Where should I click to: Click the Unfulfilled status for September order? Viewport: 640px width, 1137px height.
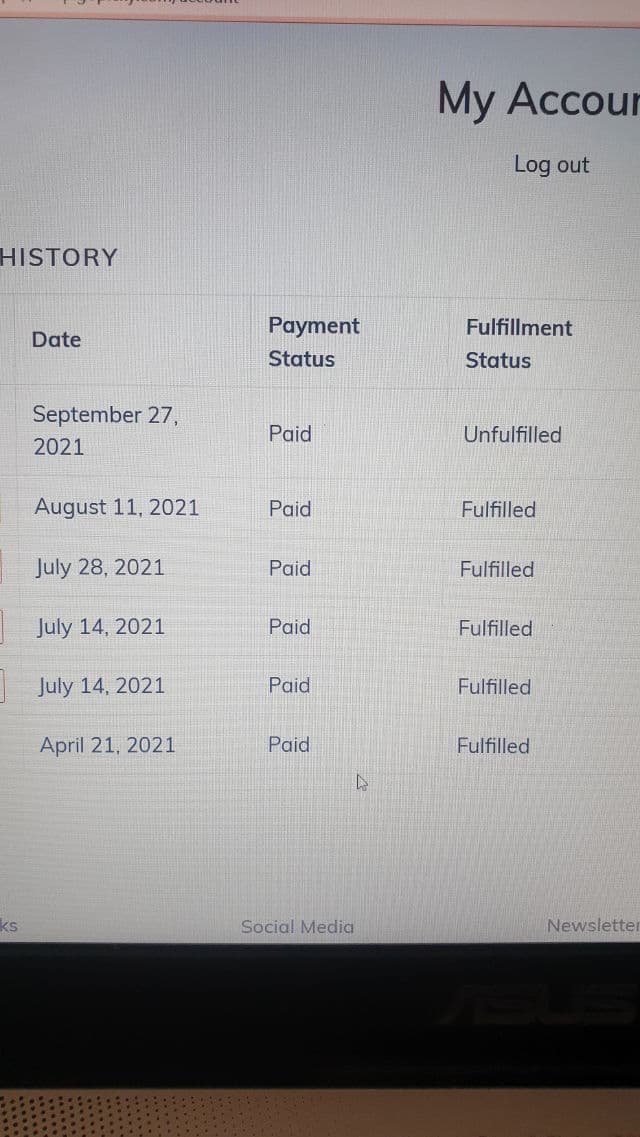[x=512, y=435]
